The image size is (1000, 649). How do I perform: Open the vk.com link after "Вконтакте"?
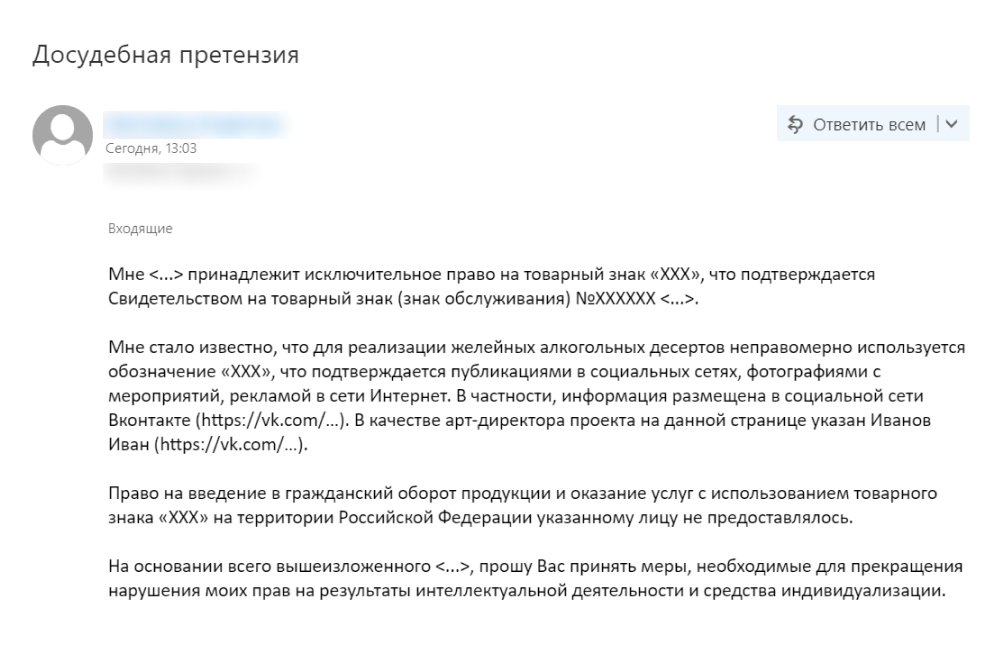point(270,421)
